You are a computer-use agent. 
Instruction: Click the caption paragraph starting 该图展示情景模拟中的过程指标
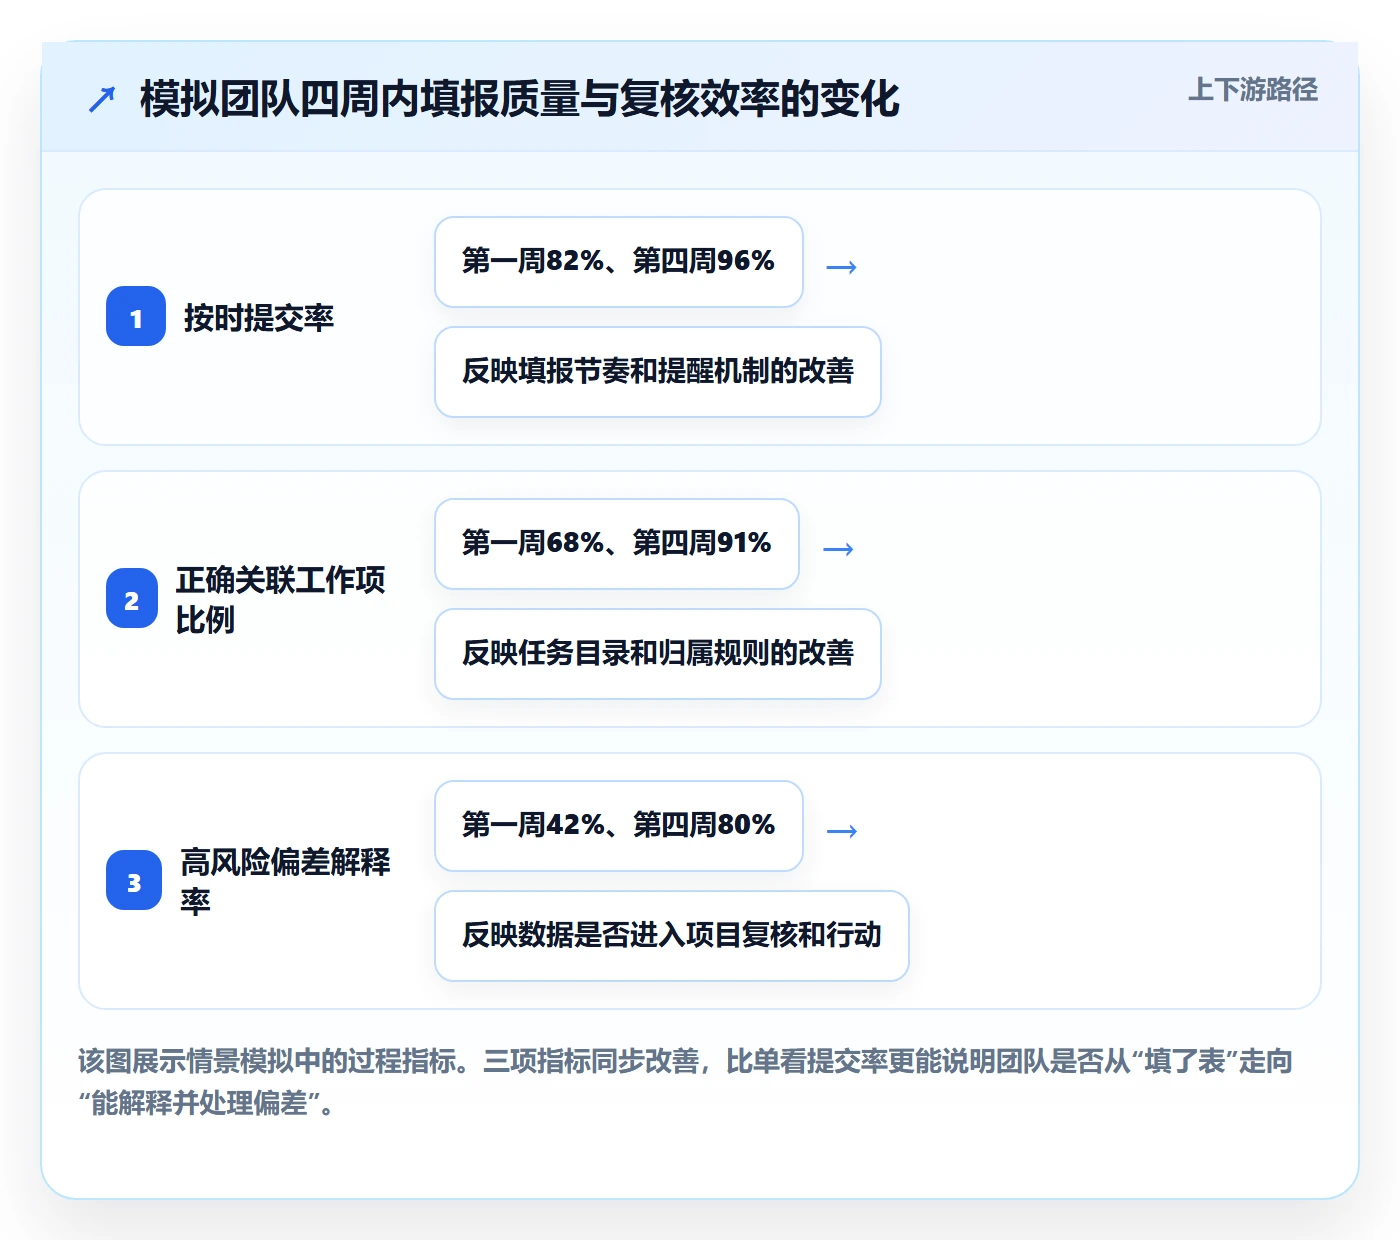pyautogui.click(x=686, y=1082)
